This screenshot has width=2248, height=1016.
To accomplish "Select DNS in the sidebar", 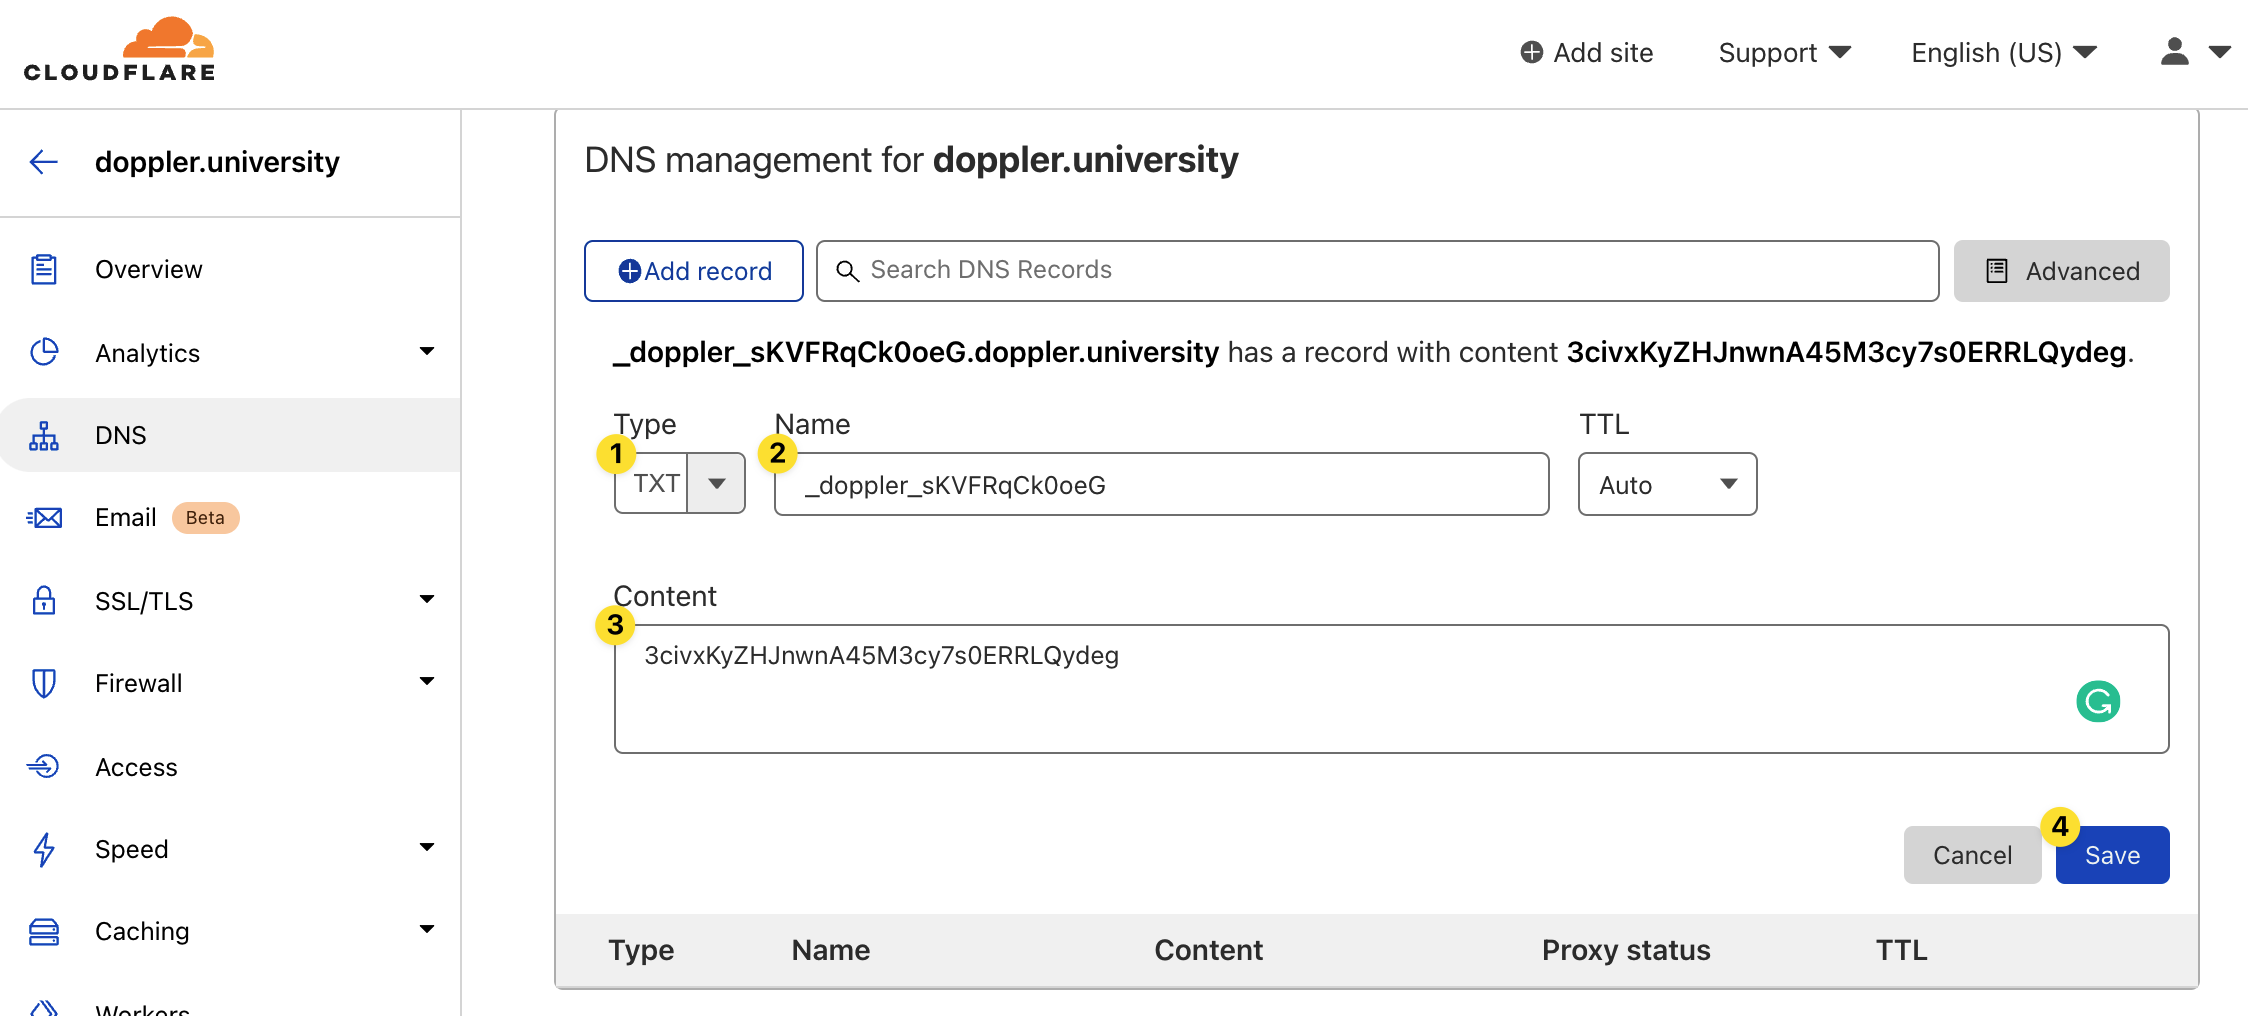I will (230, 435).
